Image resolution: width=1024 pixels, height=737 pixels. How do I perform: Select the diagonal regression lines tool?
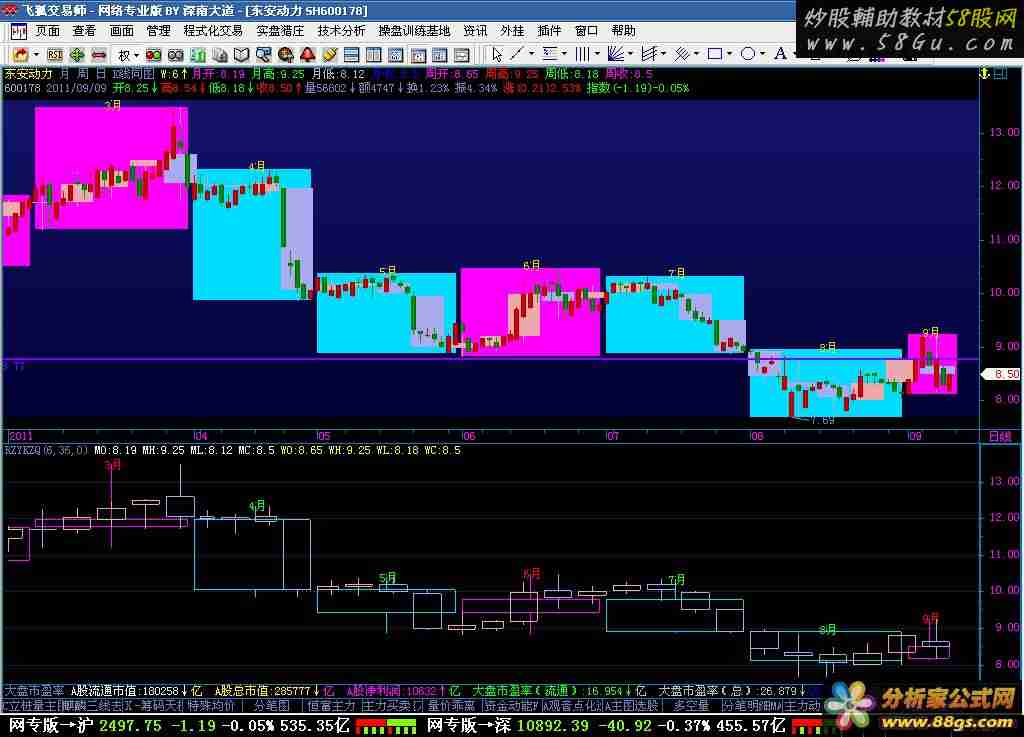coord(681,54)
